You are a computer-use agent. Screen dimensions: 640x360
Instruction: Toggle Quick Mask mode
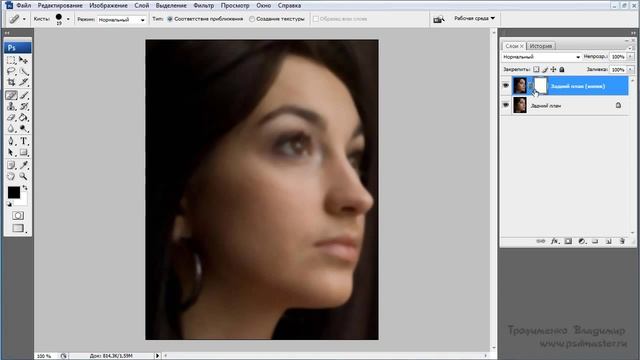point(18,216)
